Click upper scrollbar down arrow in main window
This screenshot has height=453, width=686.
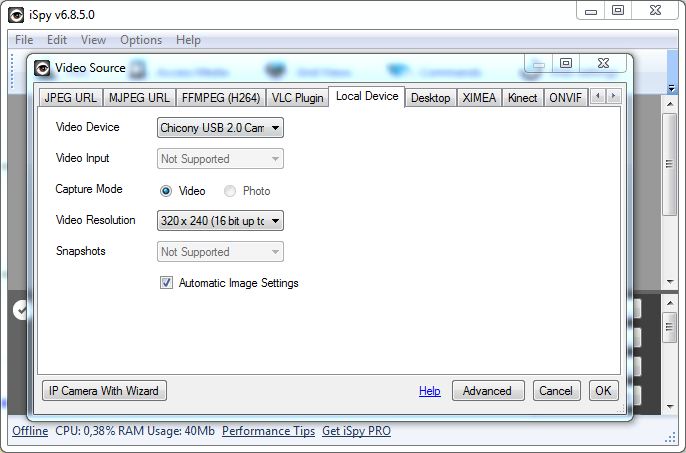click(670, 282)
